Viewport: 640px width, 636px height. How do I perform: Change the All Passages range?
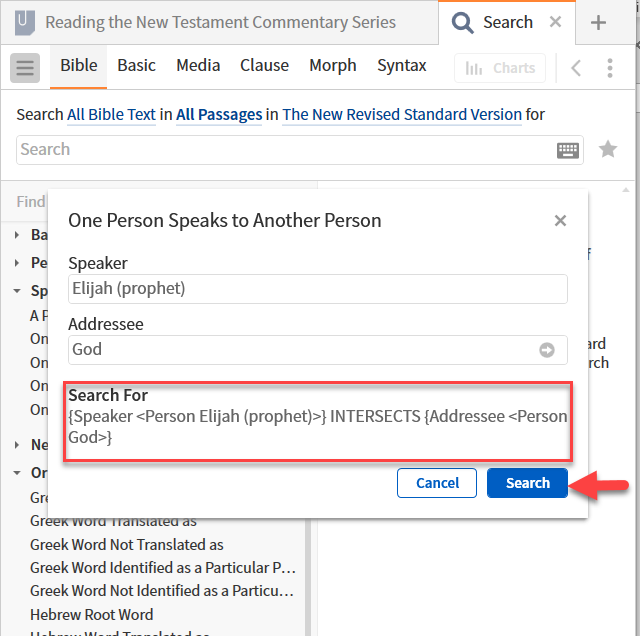coord(219,115)
